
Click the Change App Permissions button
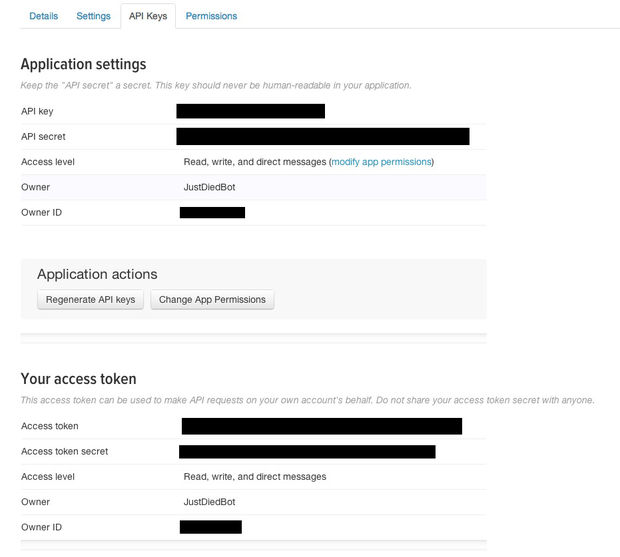[x=212, y=300]
